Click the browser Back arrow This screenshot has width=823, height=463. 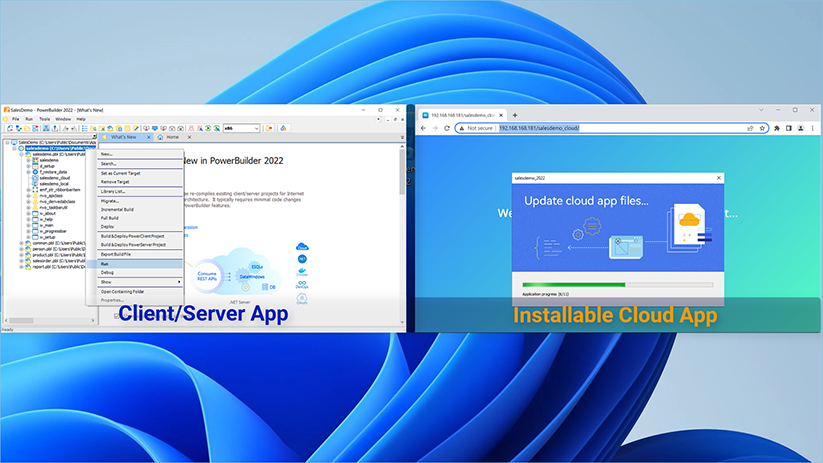pos(424,128)
